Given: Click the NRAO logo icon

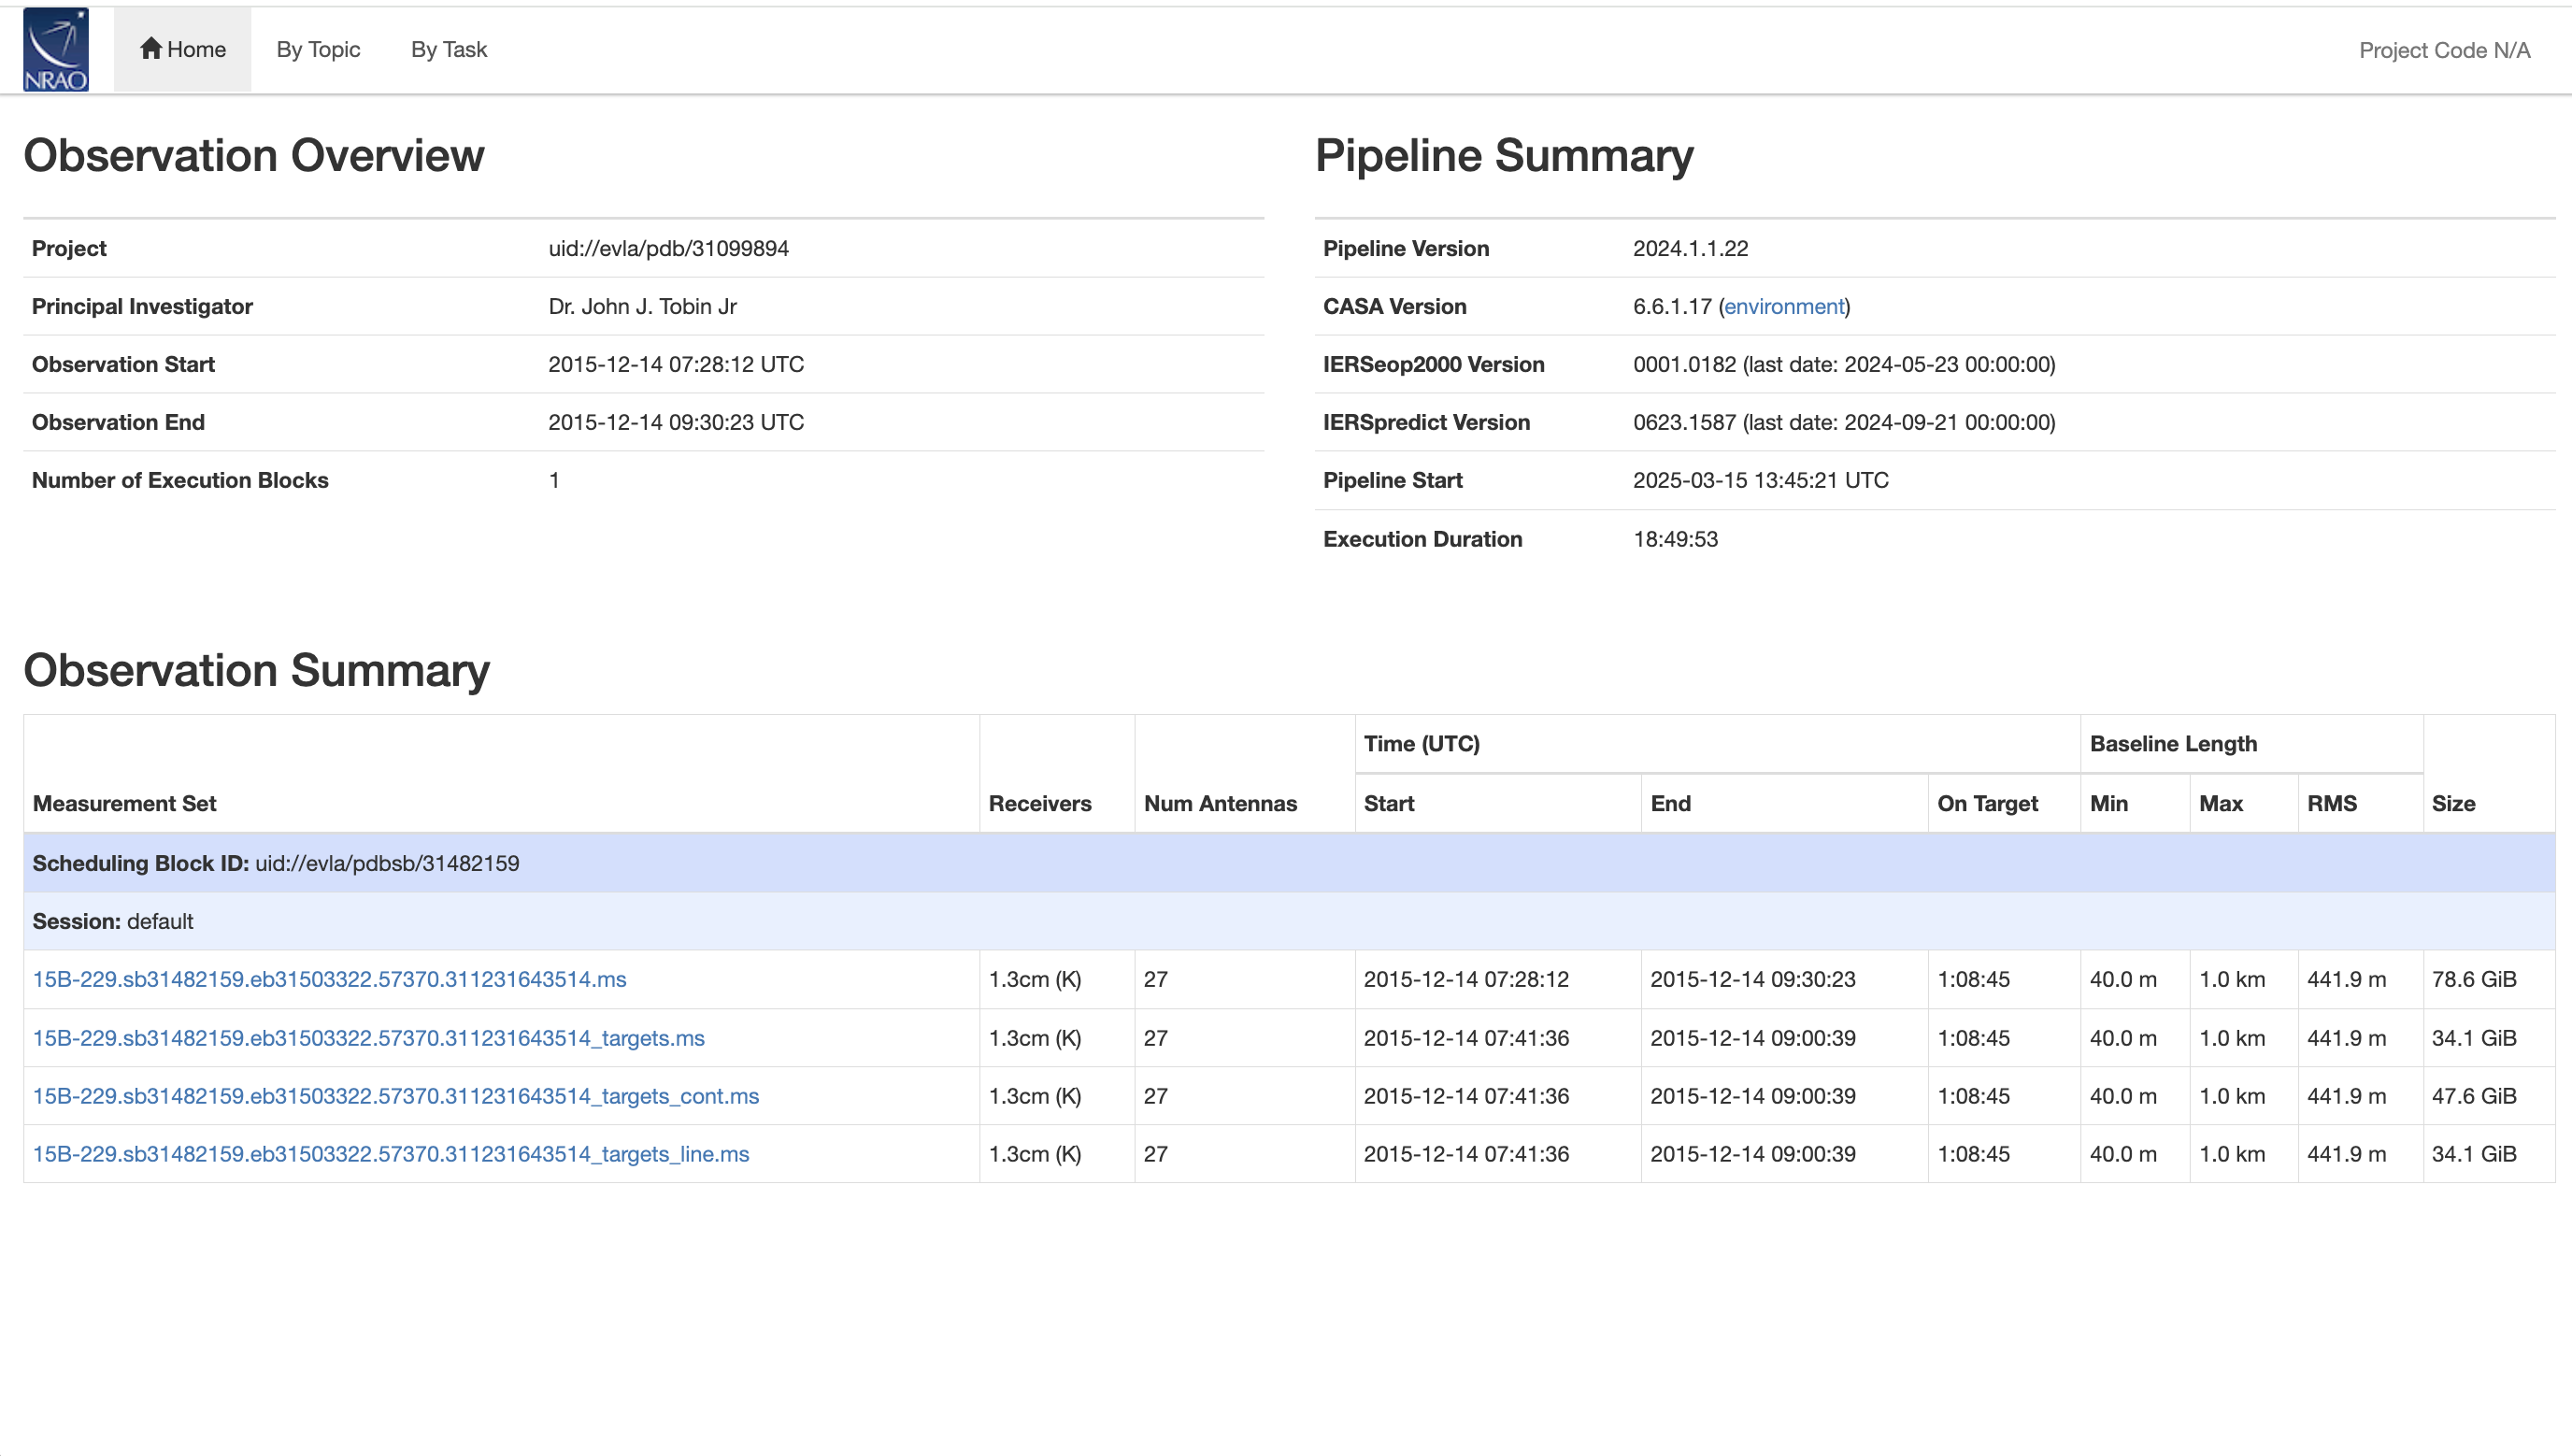Looking at the screenshot, I should [56, 50].
